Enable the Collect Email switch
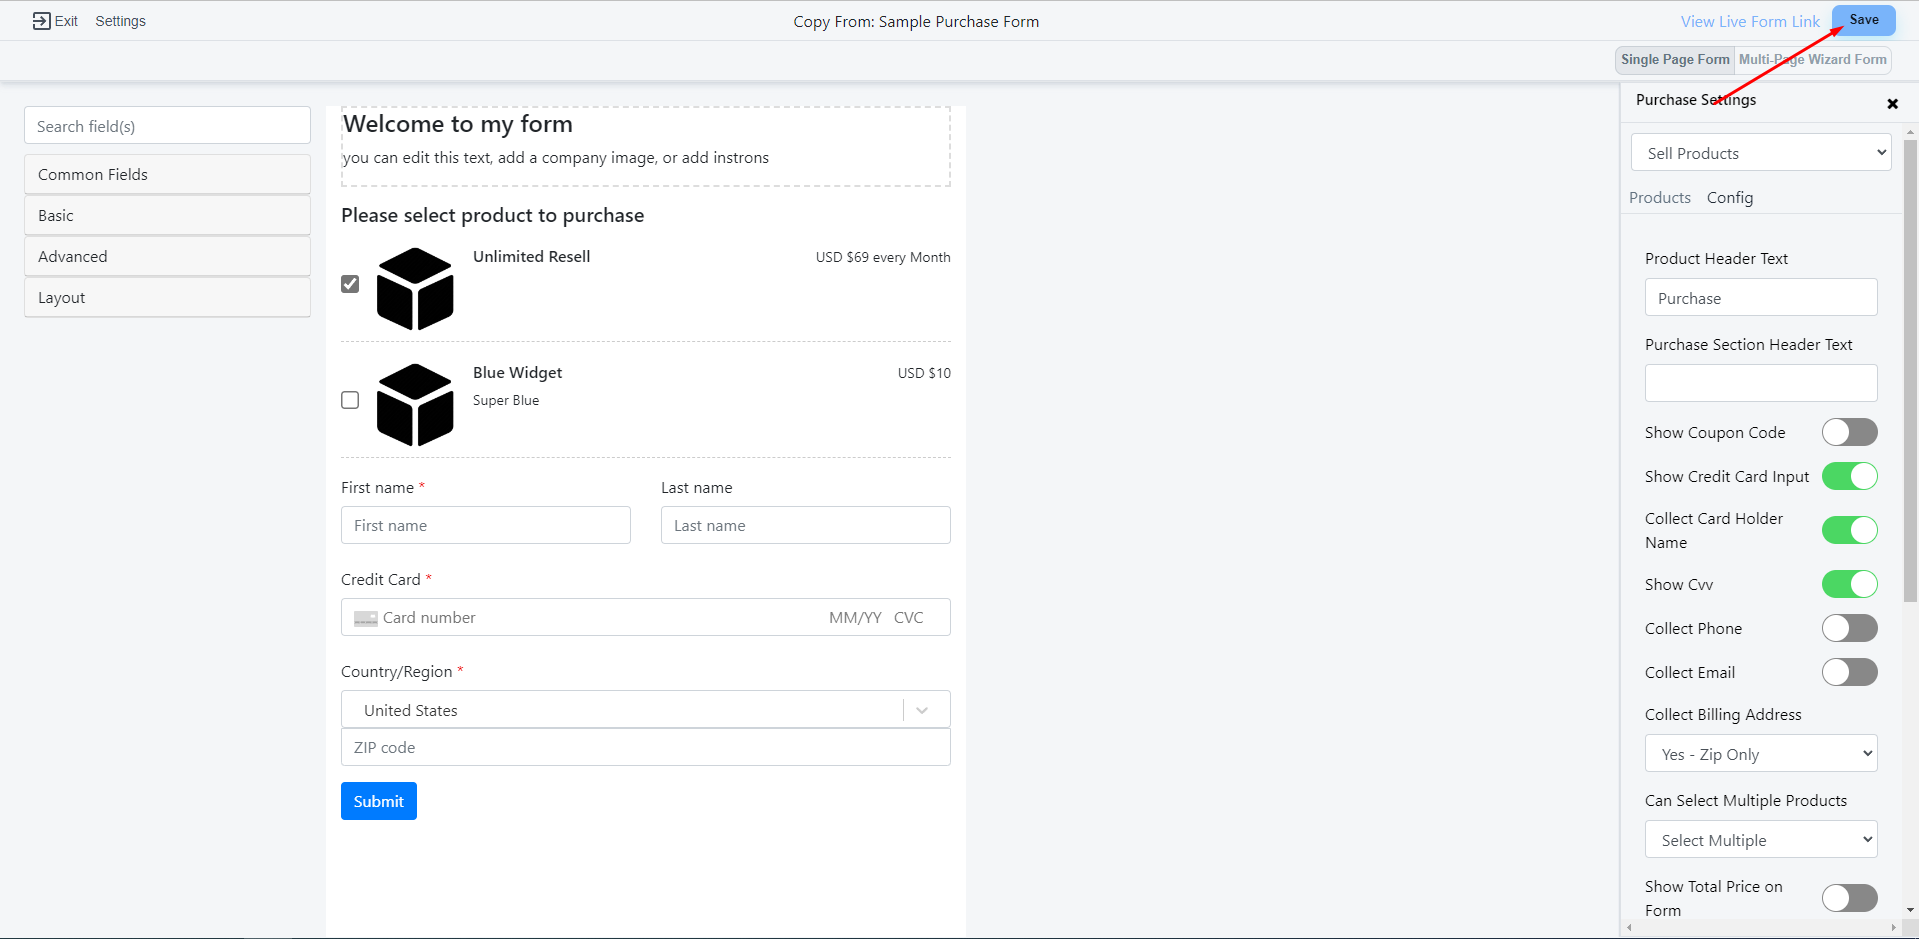 click(1849, 673)
